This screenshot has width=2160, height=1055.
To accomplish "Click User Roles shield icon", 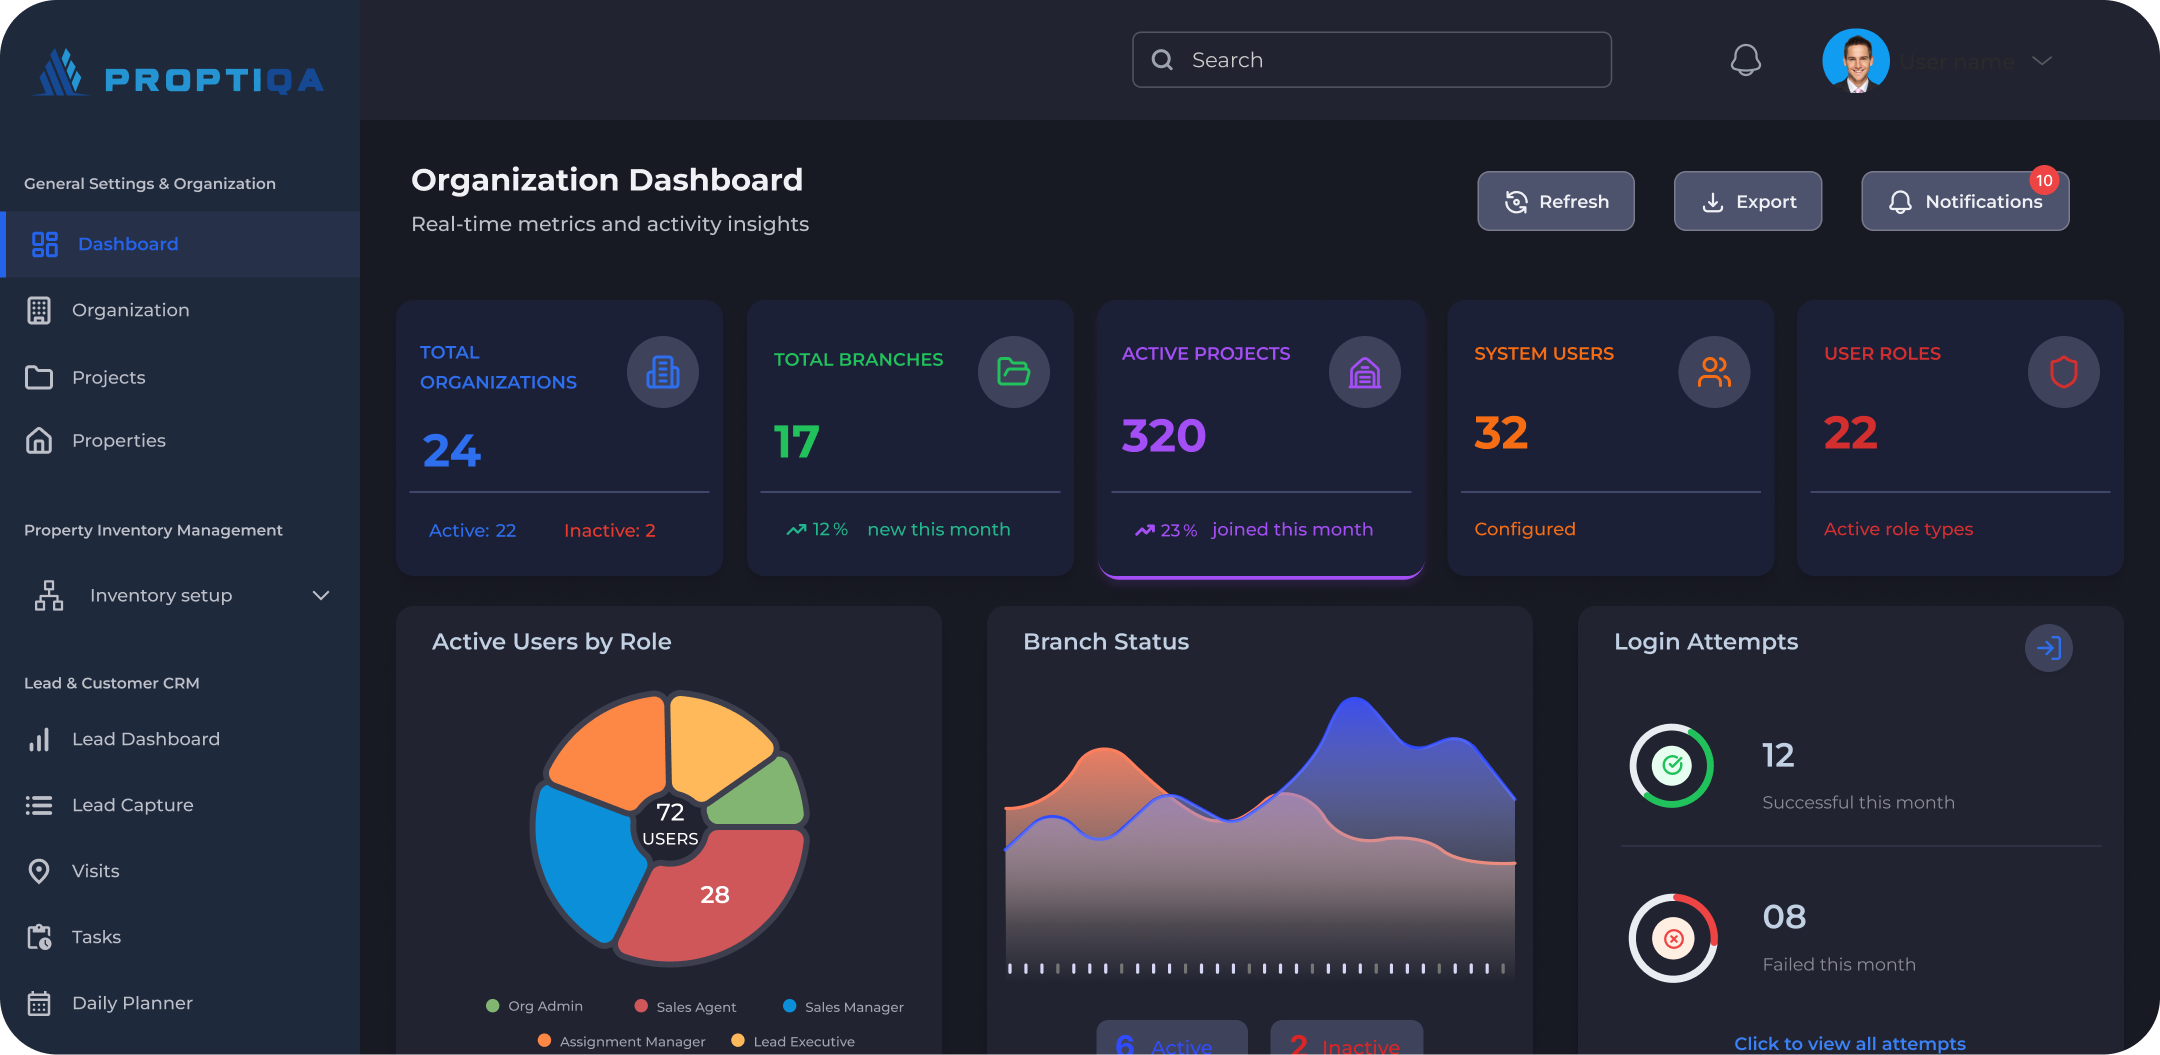I will click(2064, 372).
